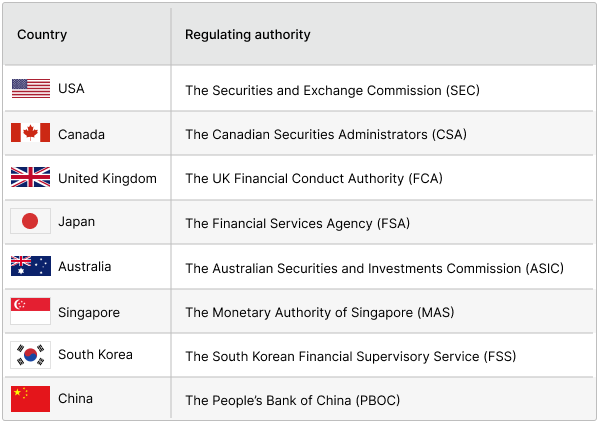Viewport: 599px width, 423px height.
Task: Select the Australia flag icon
Action: click(31, 266)
